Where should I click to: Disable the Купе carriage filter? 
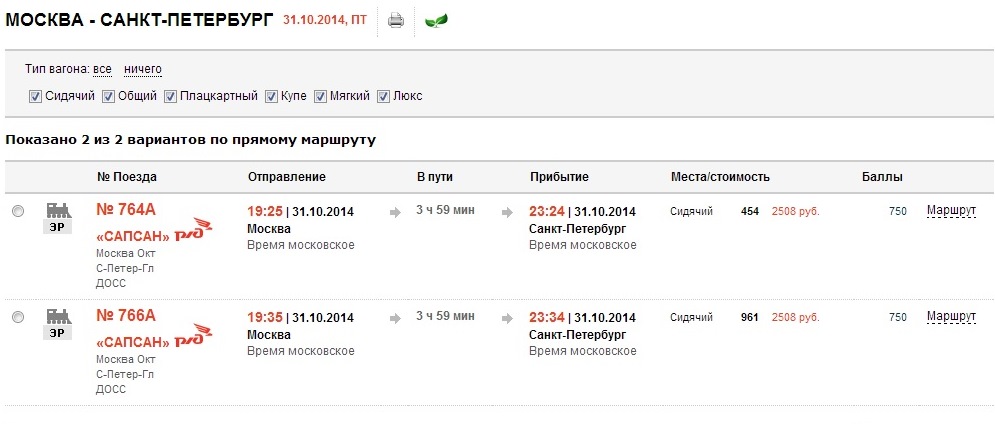[271, 97]
